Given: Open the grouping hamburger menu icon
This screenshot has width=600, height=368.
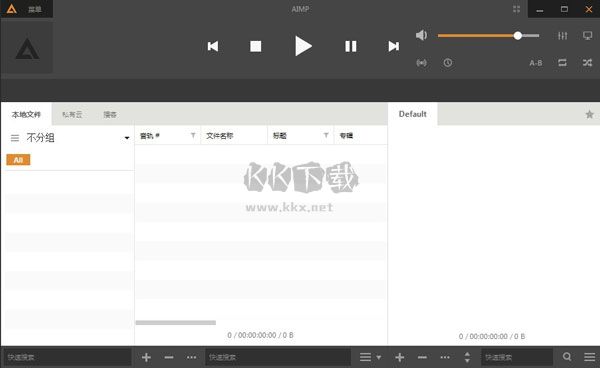Looking at the screenshot, I should pos(15,138).
